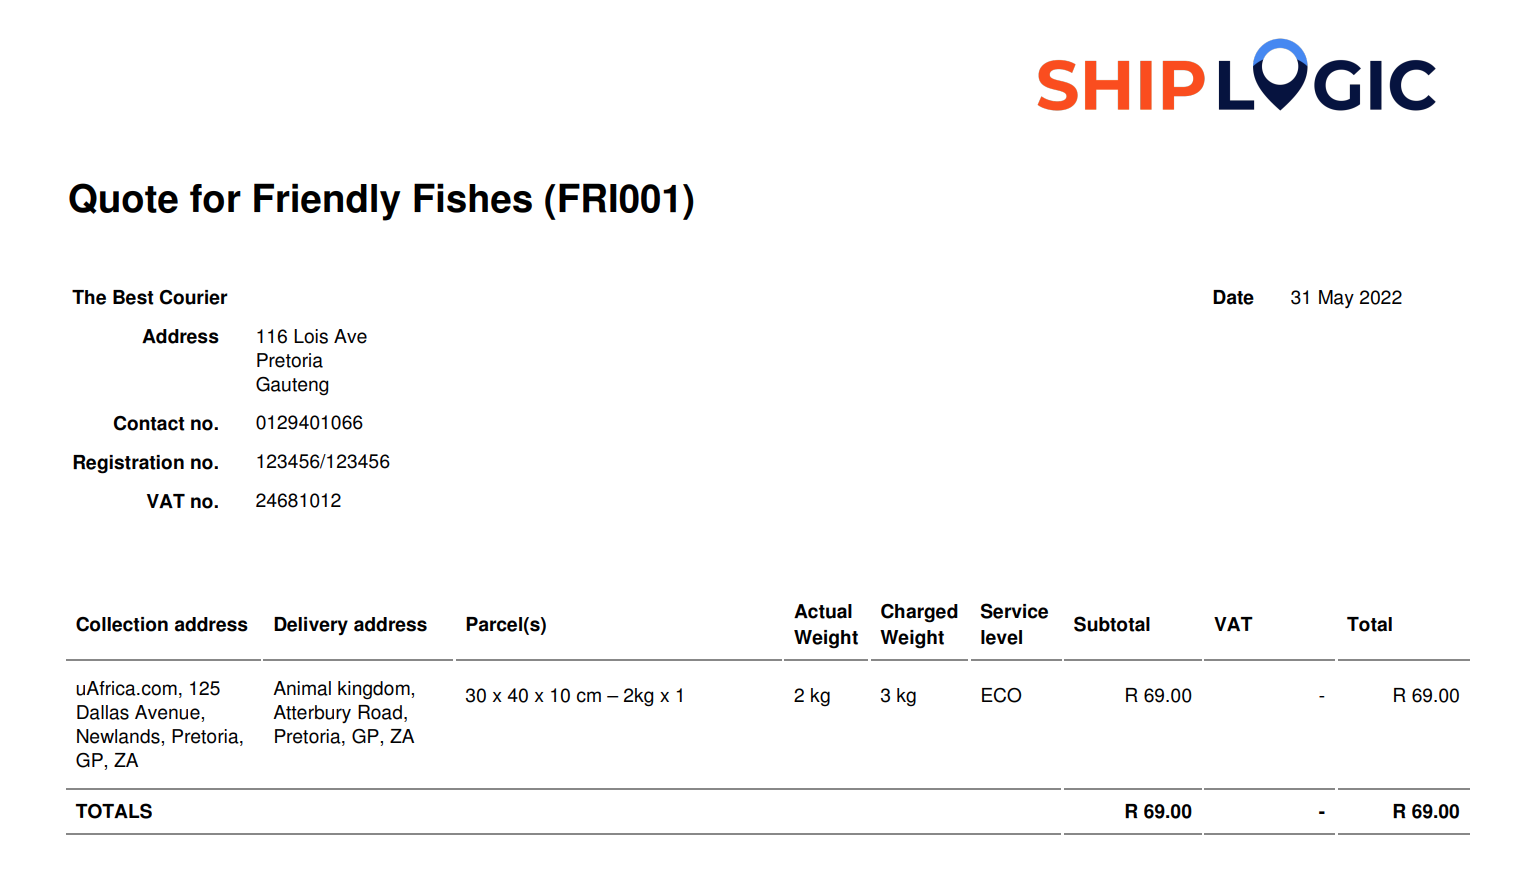Click the TOTALS row label
Image resolution: width=1534 pixels, height=888 pixels.
114,811
